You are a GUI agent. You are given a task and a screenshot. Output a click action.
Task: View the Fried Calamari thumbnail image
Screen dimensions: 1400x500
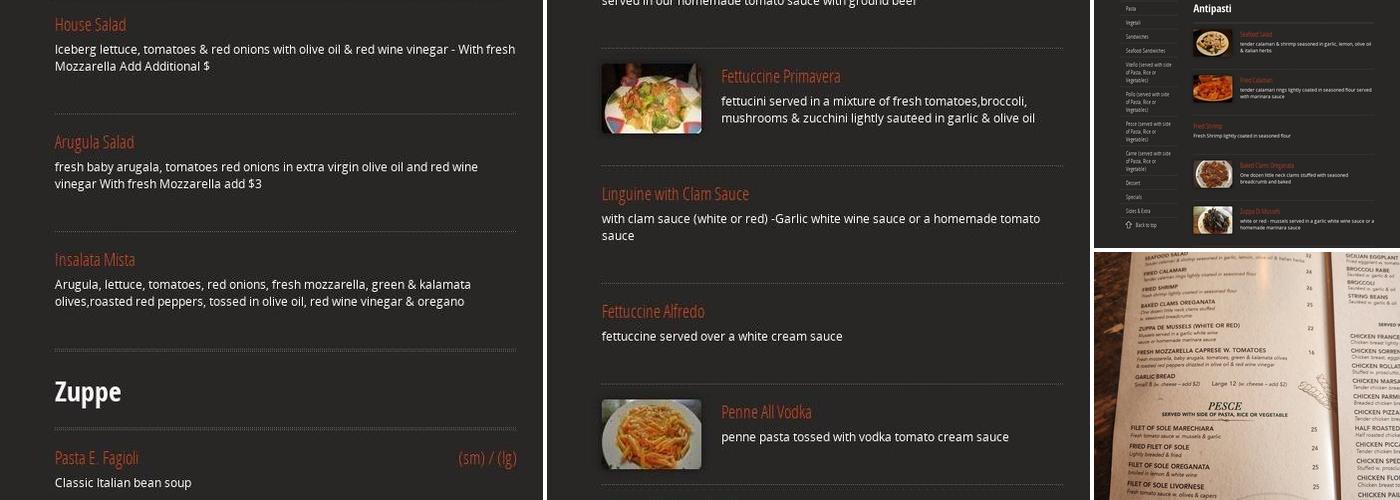click(x=1212, y=88)
